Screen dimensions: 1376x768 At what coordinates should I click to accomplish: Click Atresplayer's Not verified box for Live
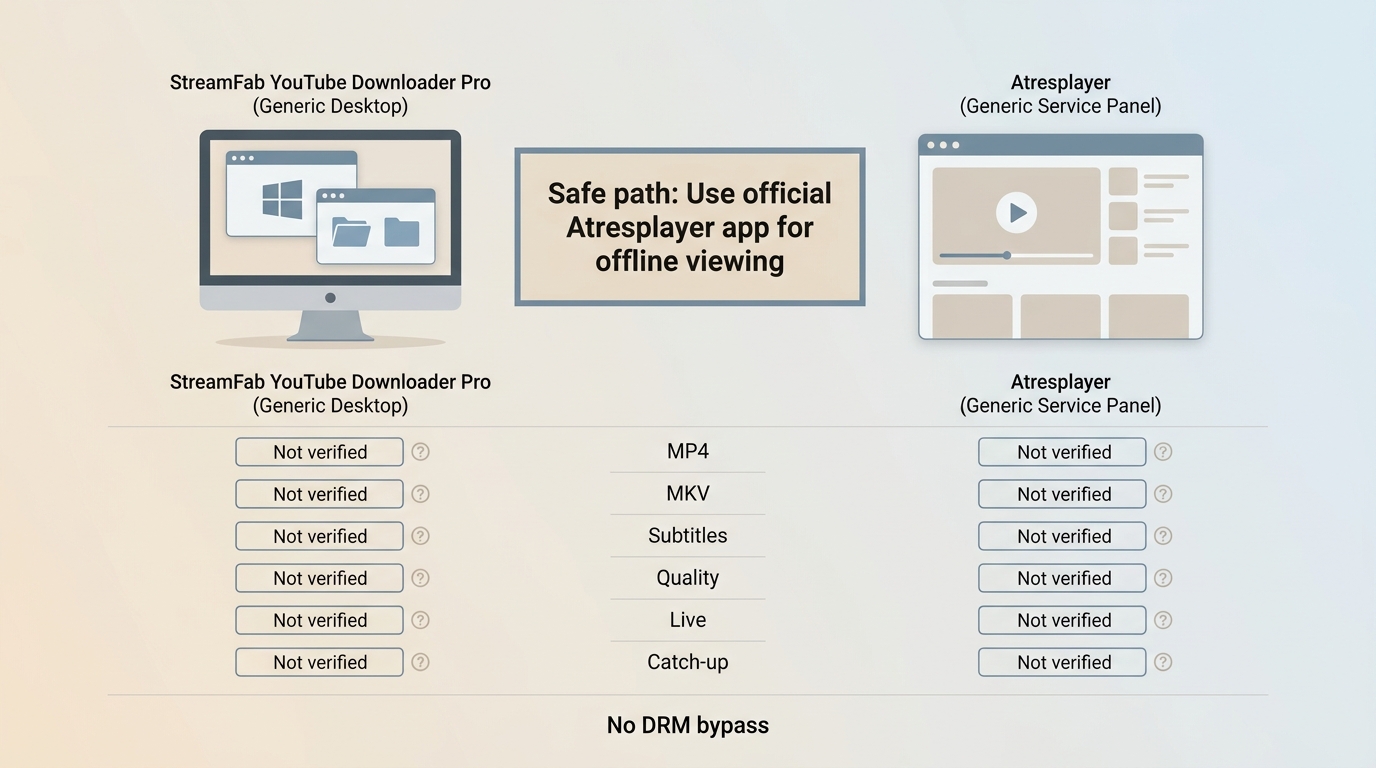click(x=1062, y=620)
